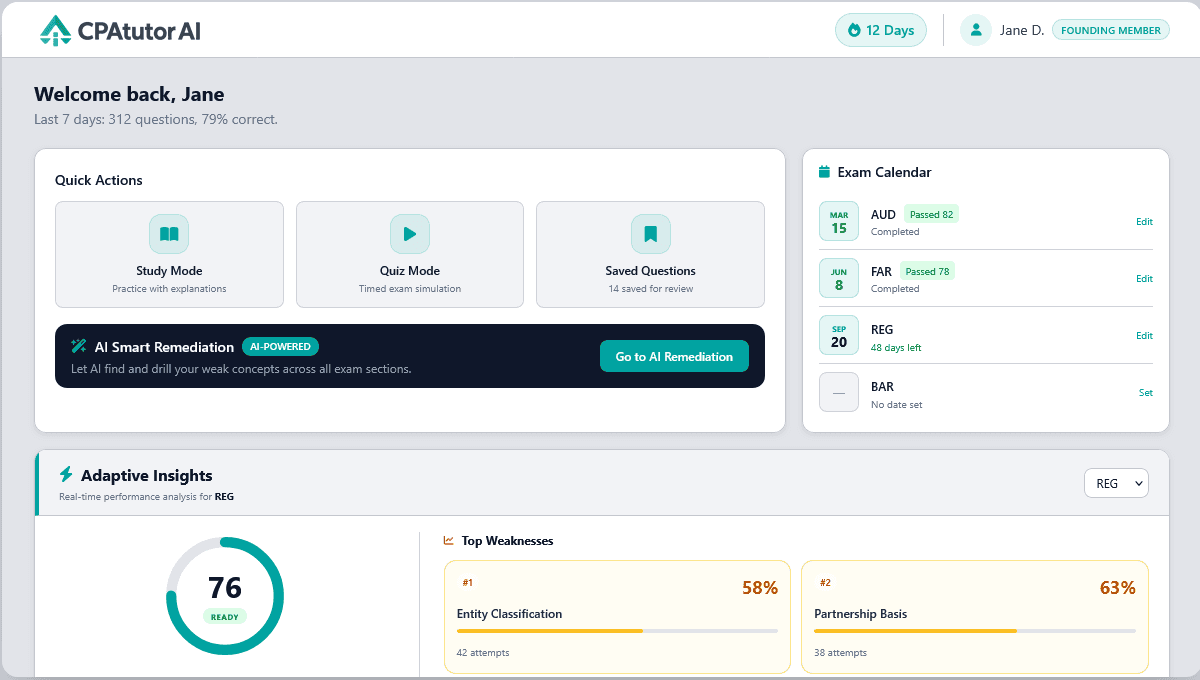Click the Quiz Mode play icon
The width and height of the screenshot is (1200, 680).
click(x=410, y=233)
